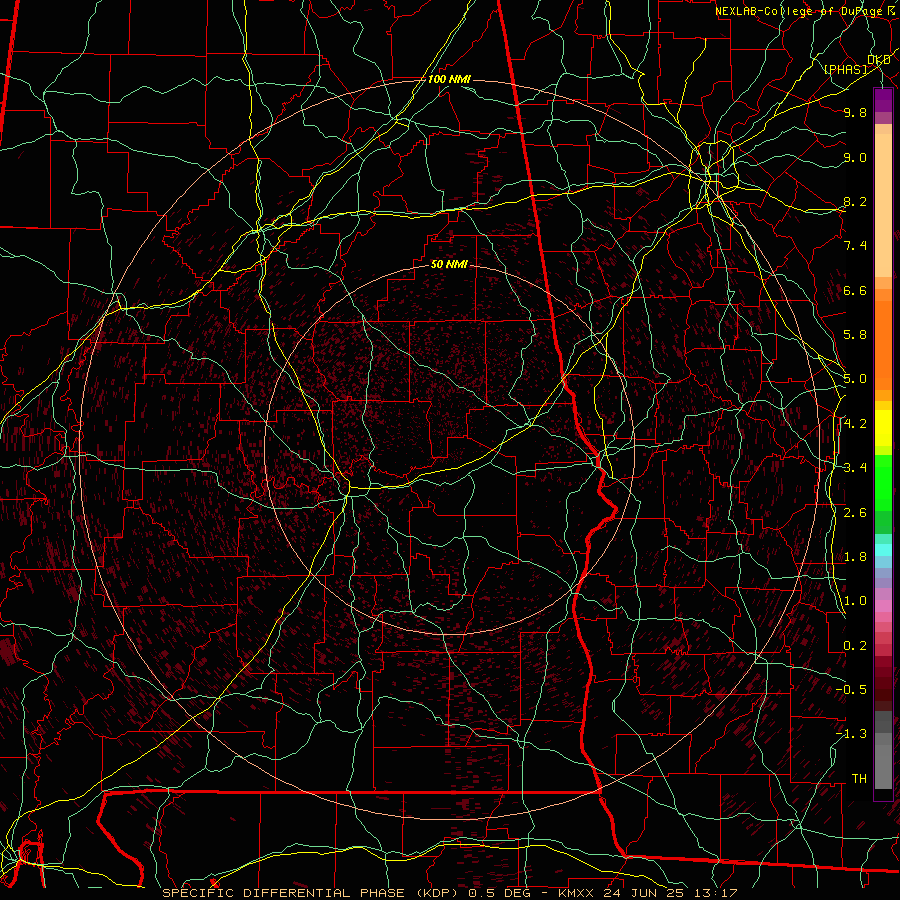Click the yellow segment of the color scale

tap(883, 428)
